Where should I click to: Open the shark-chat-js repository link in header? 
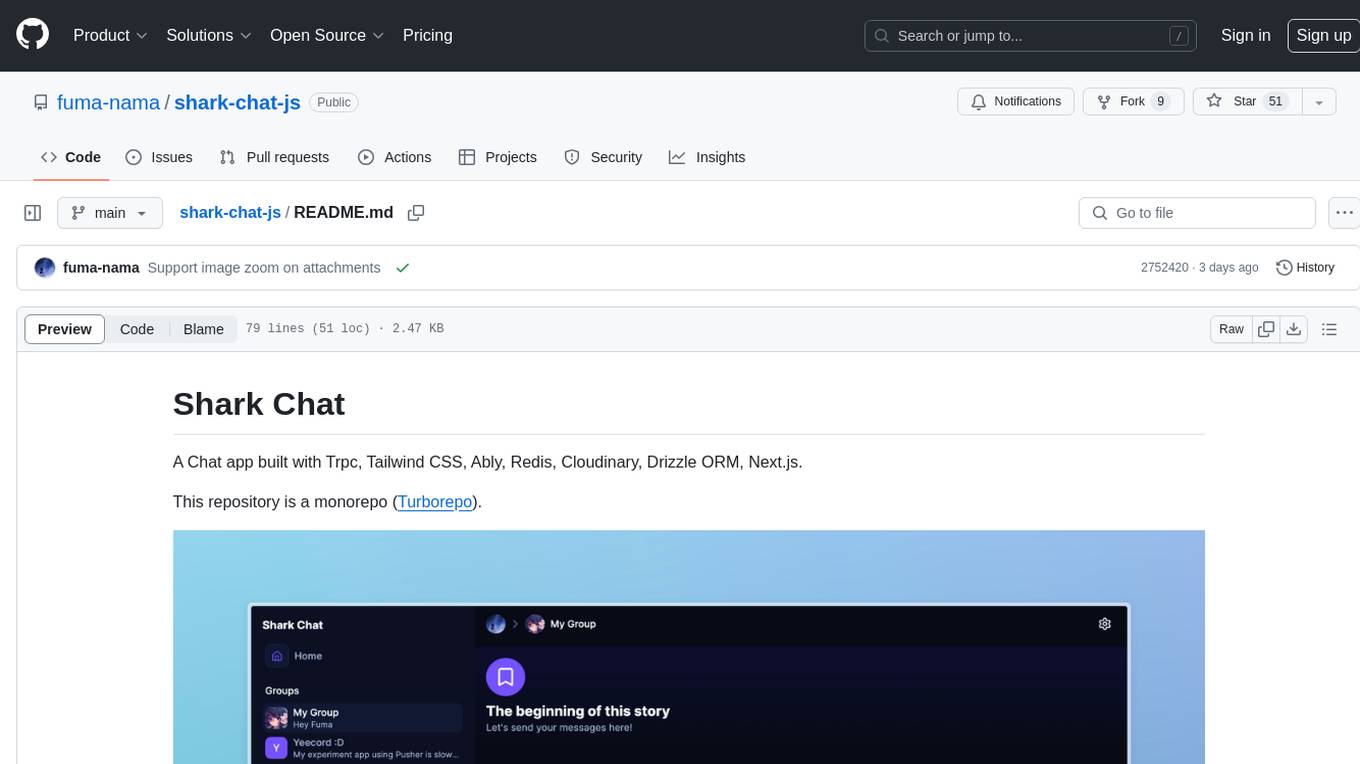coord(237,102)
